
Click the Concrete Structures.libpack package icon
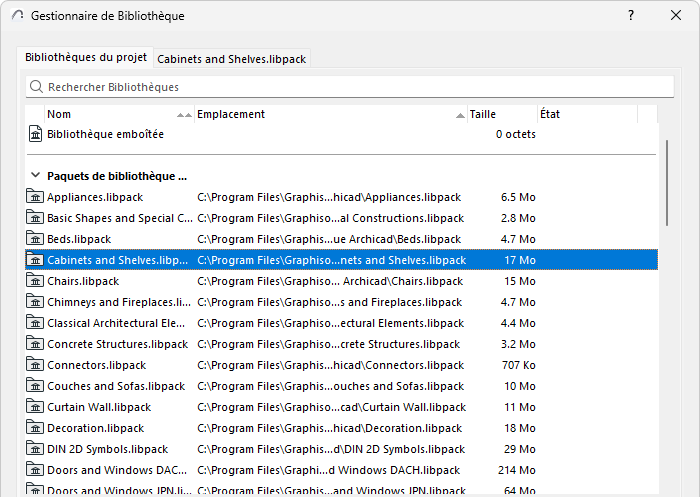(x=35, y=343)
